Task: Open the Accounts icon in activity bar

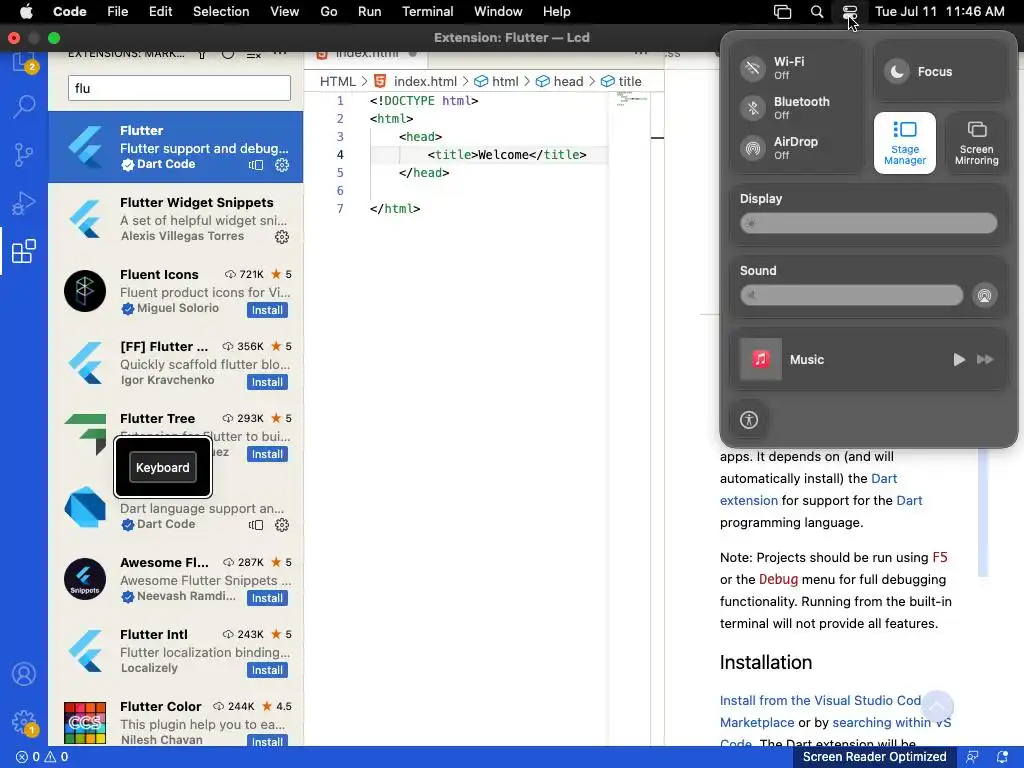Action: click(24, 674)
